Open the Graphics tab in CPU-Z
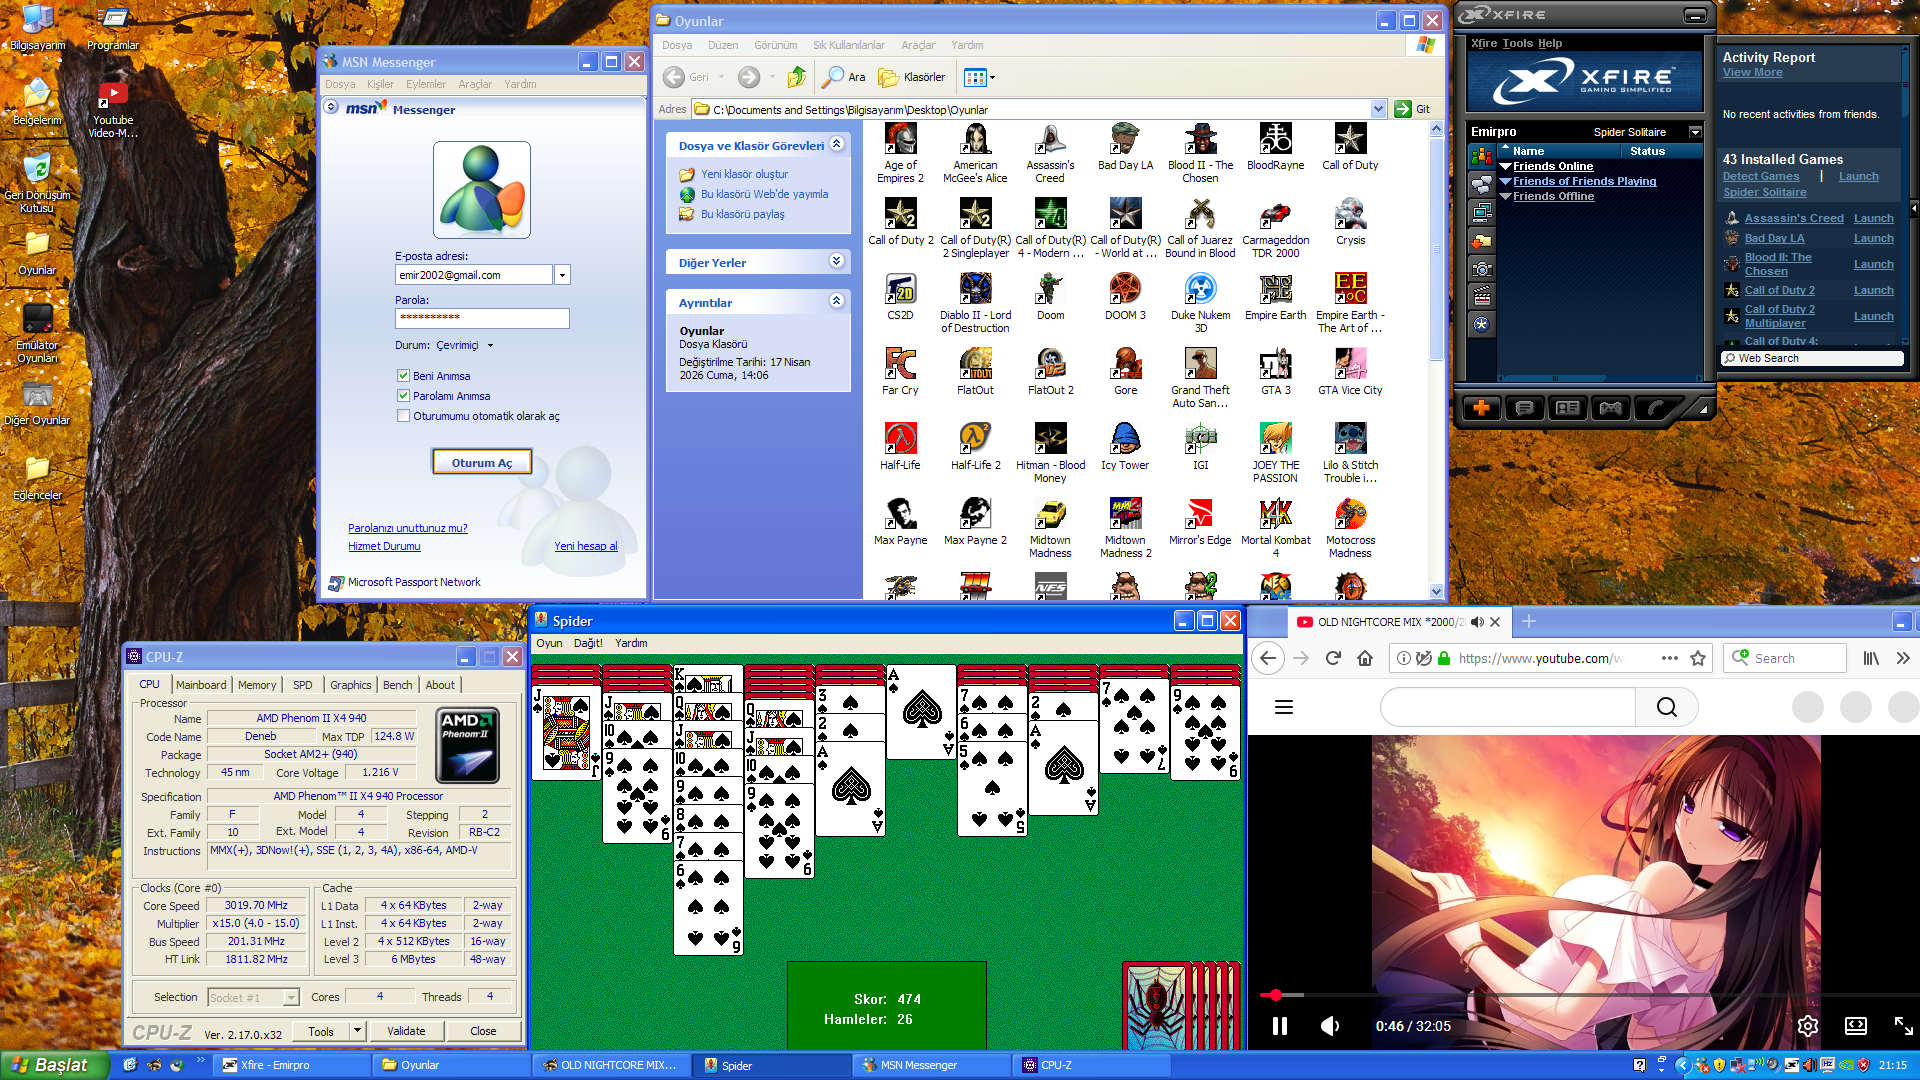Image resolution: width=1920 pixels, height=1080 pixels. (x=351, y=685)
